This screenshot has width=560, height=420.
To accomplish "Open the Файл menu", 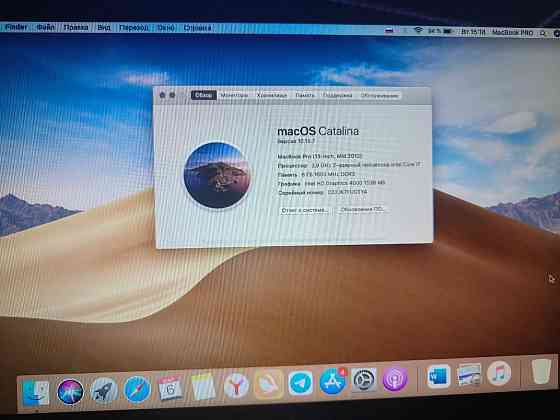I will tap(46, 27).
